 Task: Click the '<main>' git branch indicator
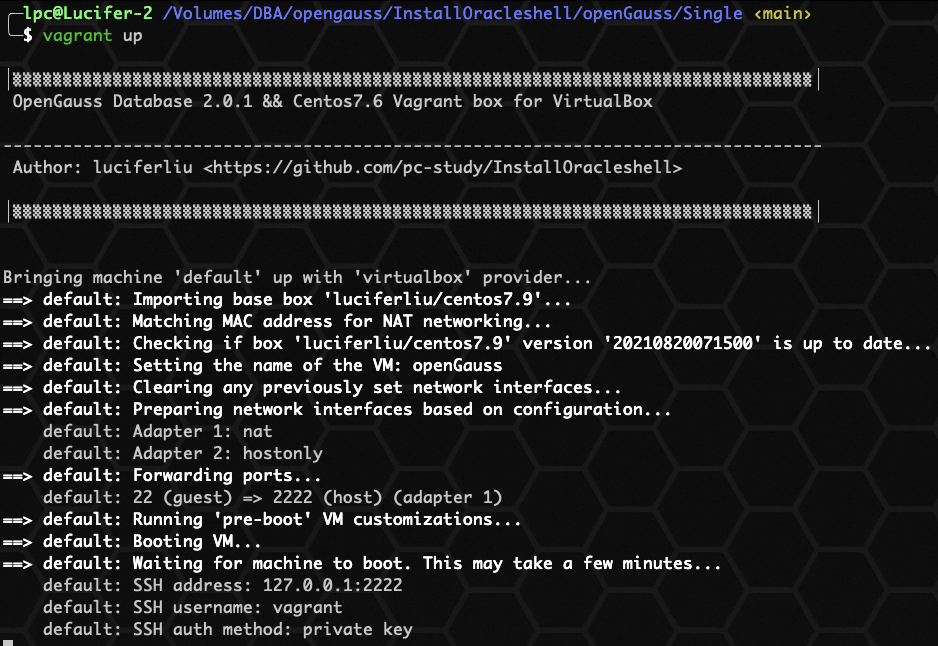coord(782,13)
